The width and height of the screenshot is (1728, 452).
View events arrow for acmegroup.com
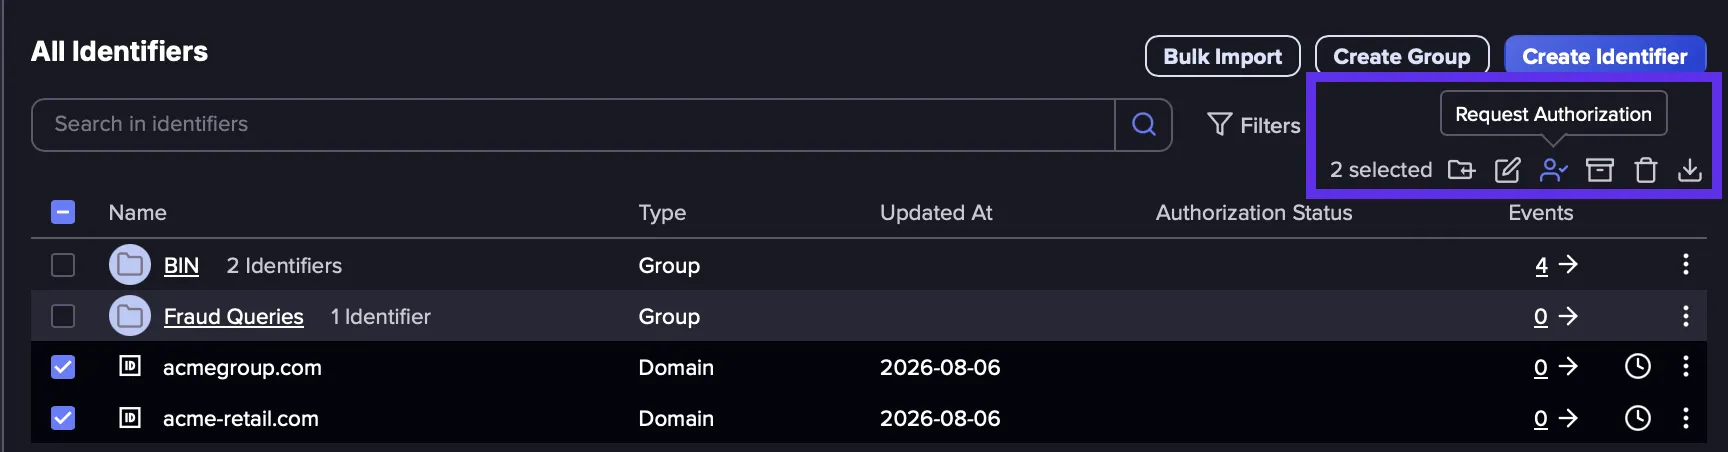(x=1568, y=367)
